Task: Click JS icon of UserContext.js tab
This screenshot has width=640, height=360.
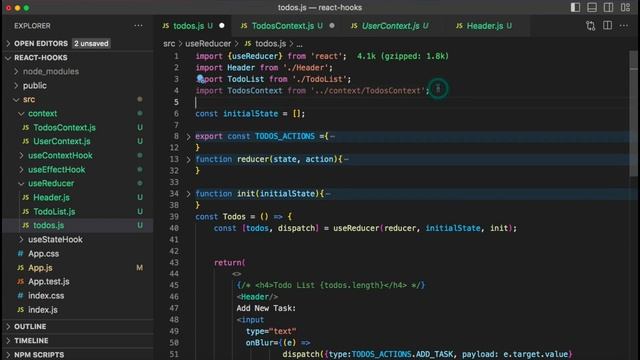Action: click(354, 26)
